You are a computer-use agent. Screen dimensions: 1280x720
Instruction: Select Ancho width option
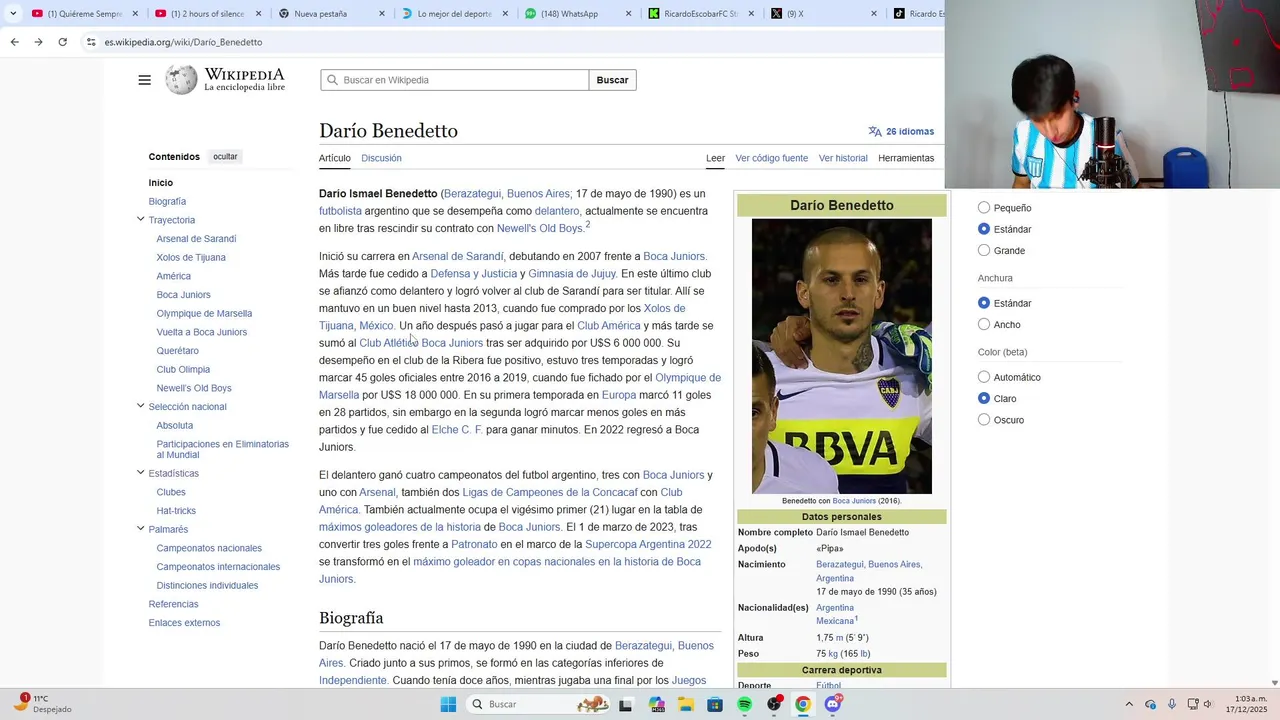984,324
